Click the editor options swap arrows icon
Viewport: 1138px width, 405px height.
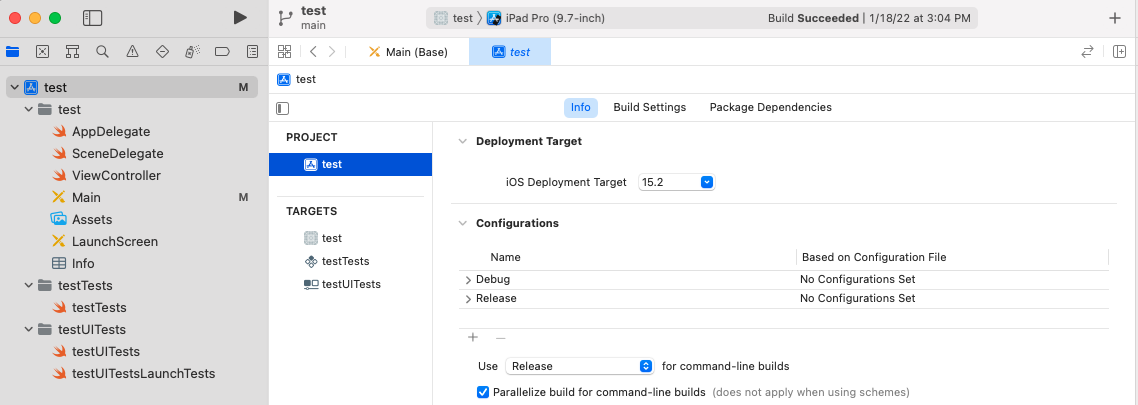1087,52
